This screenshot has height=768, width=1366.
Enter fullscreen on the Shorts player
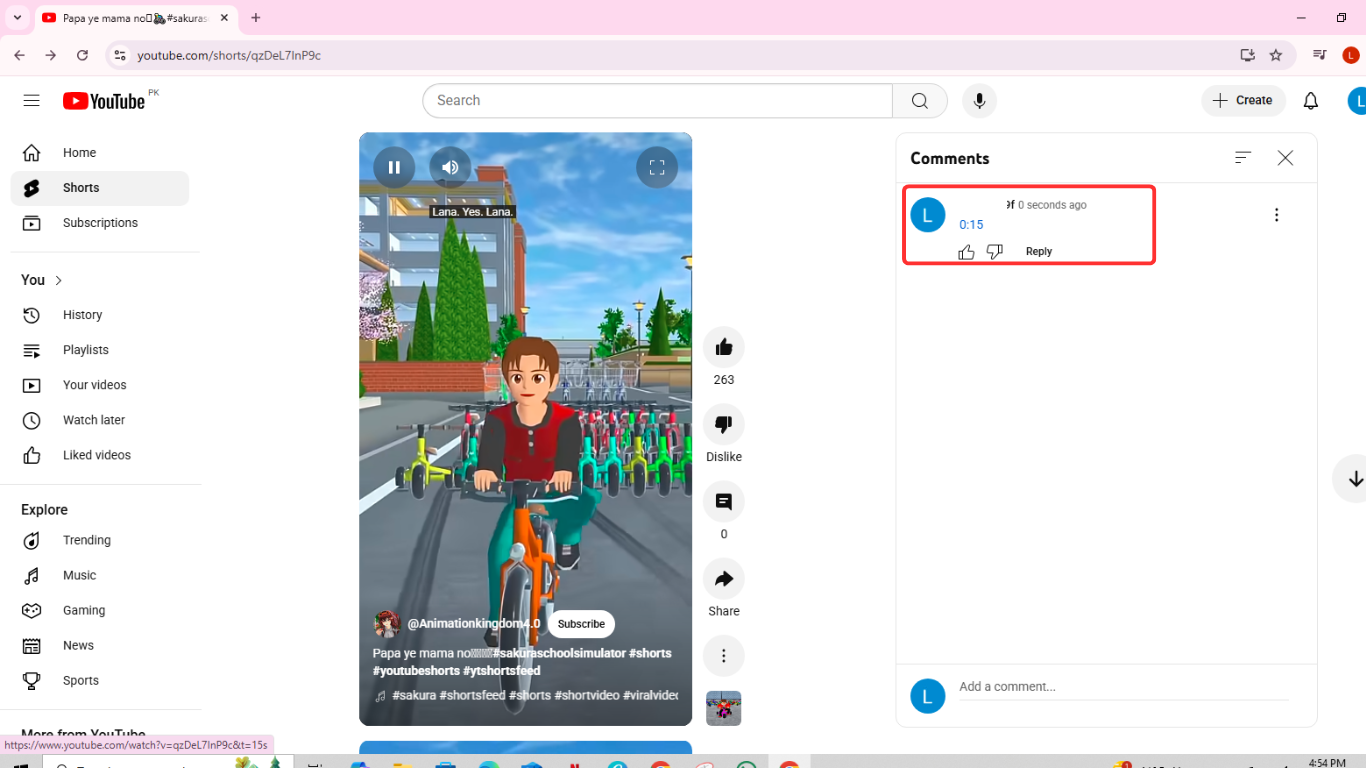[657, 168]
